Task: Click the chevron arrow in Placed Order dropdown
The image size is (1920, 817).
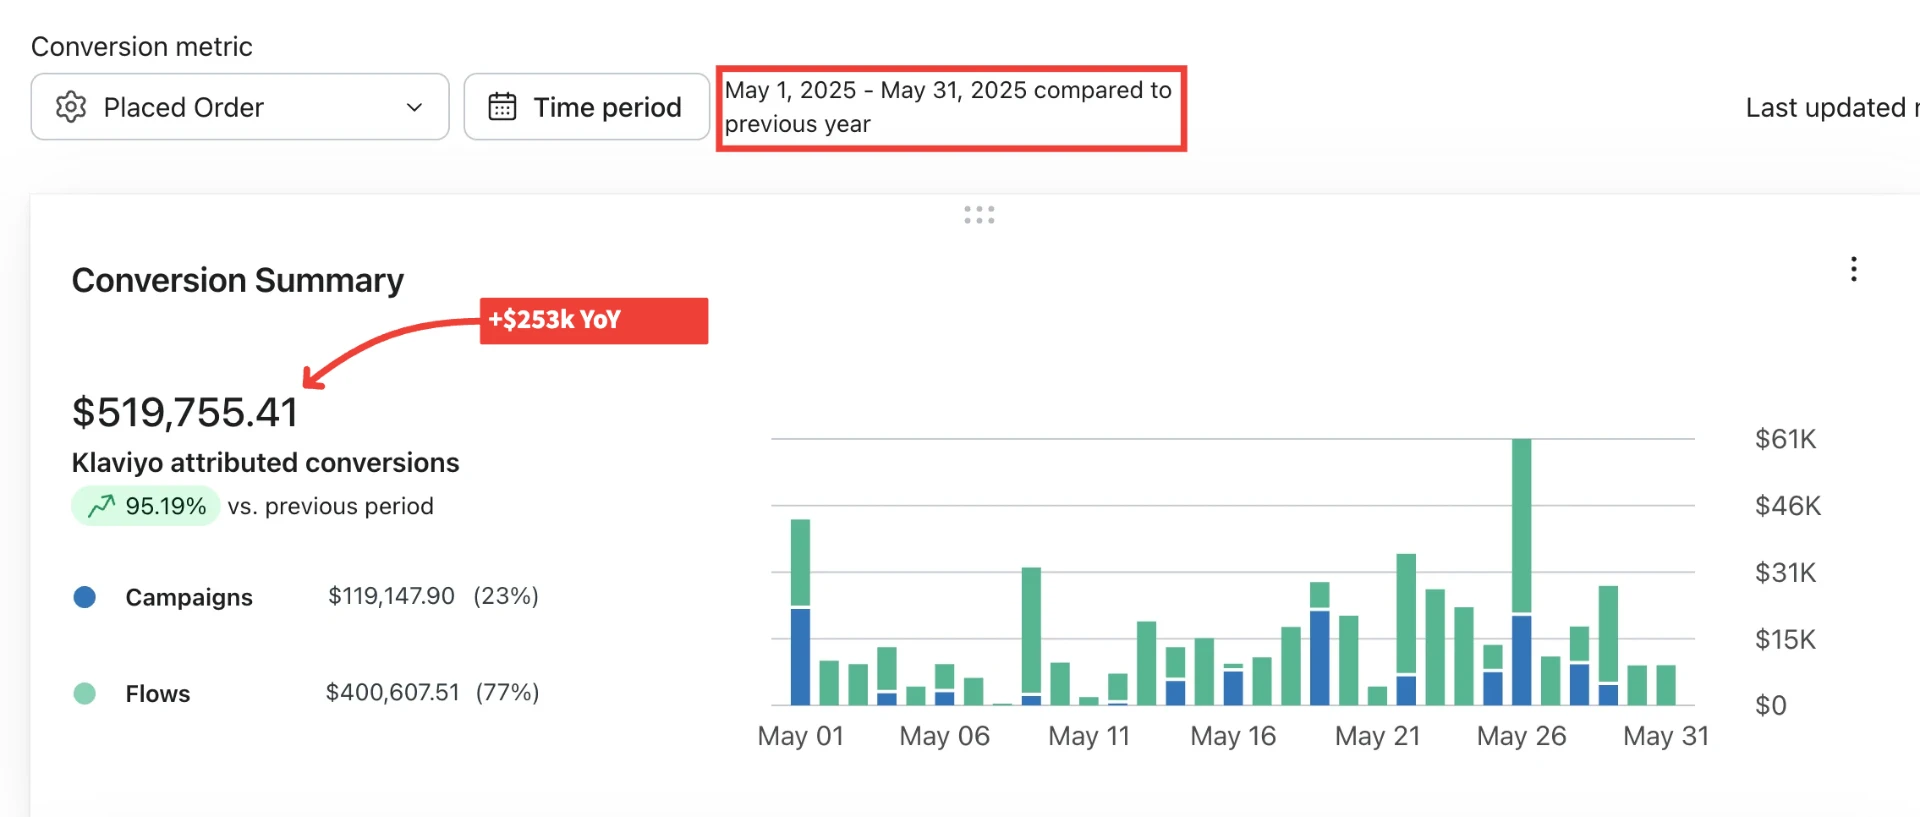Action: click(x=414, y=107)
